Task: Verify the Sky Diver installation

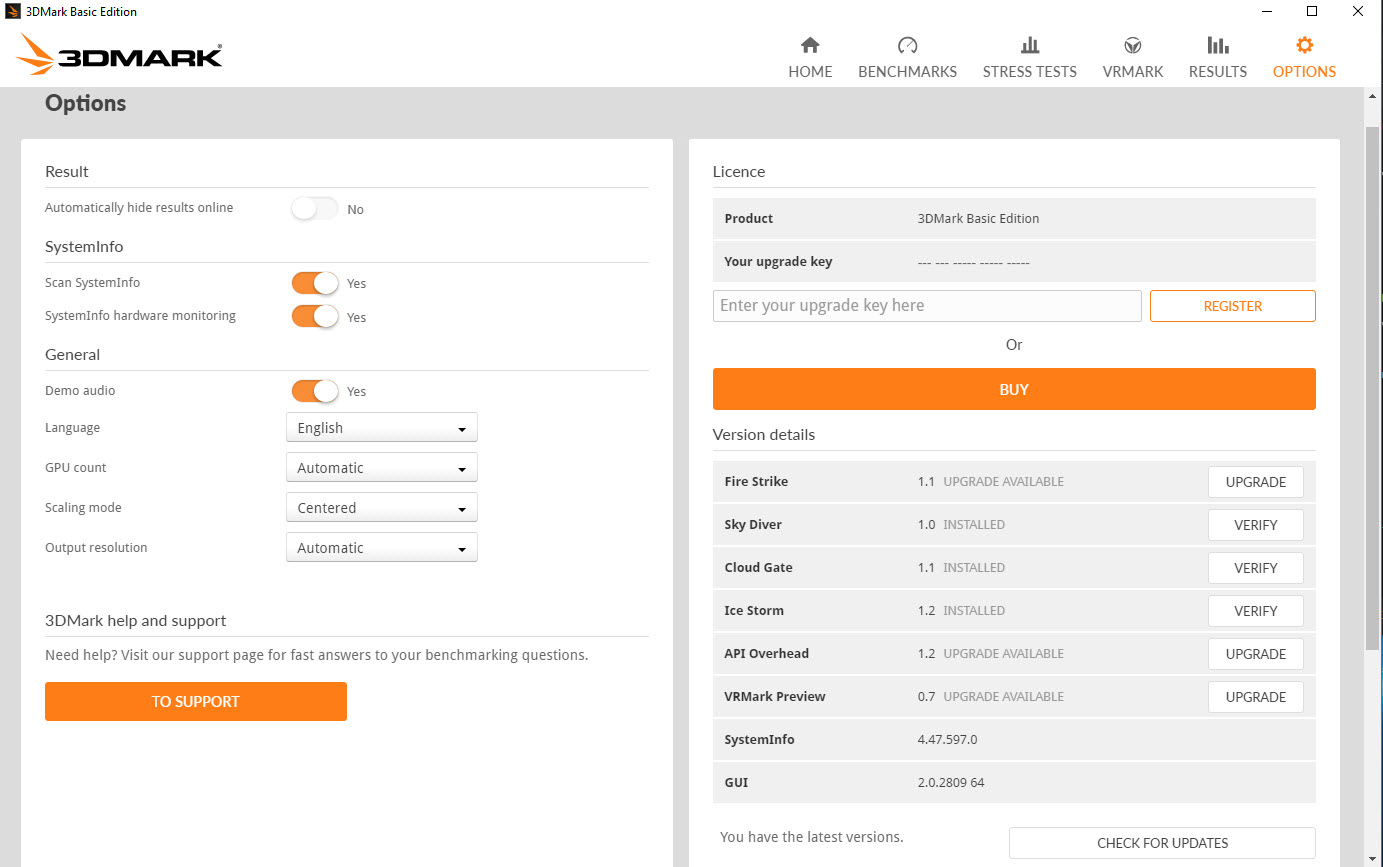Action: coord(1256,525)
